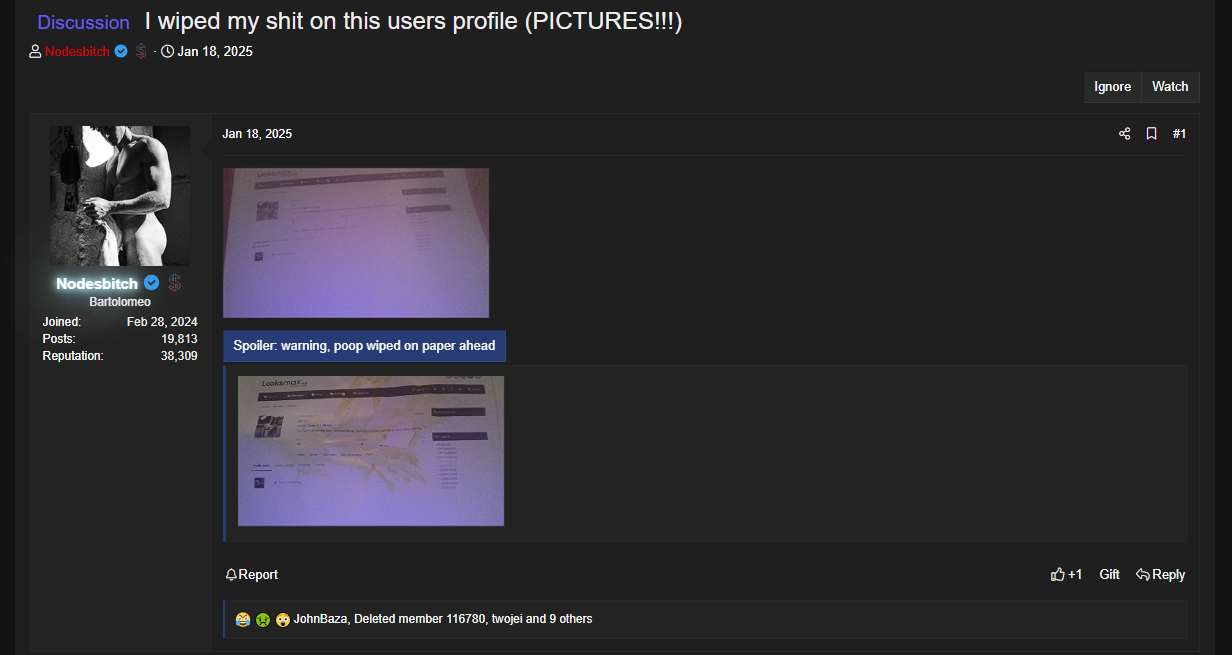Open the reactions list JohnBaza and 9 others
Screen dimensions: 1232x655
pos(443,619)
